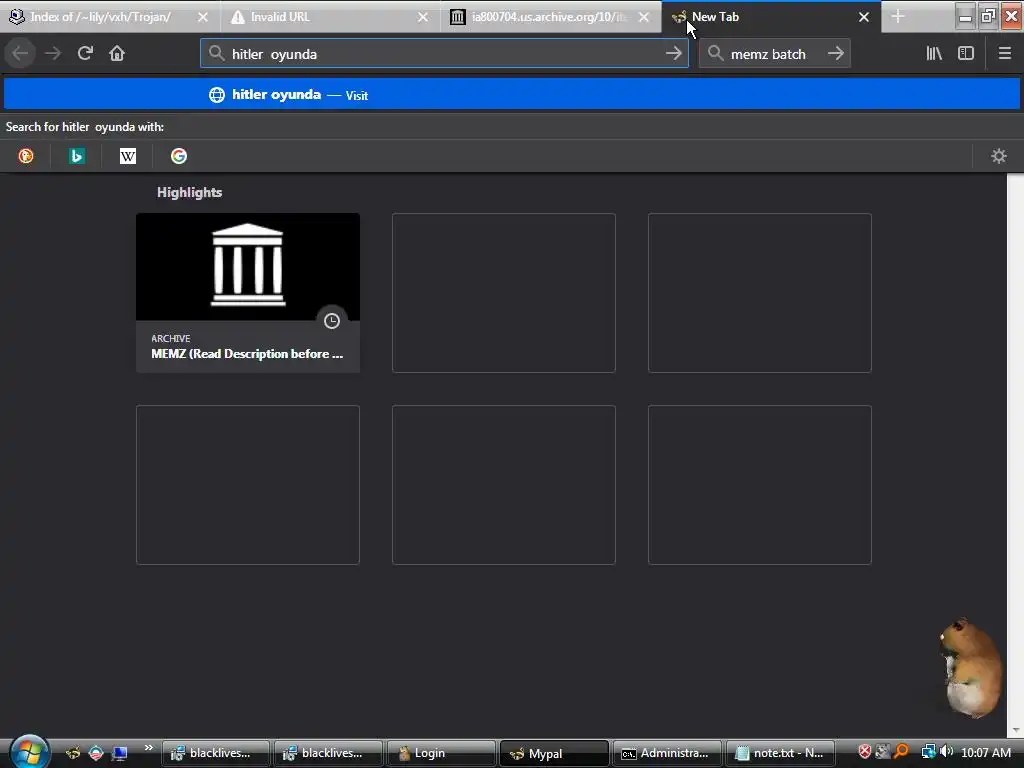Reload the current page
1024x768 pixels.
click(85, 54)
